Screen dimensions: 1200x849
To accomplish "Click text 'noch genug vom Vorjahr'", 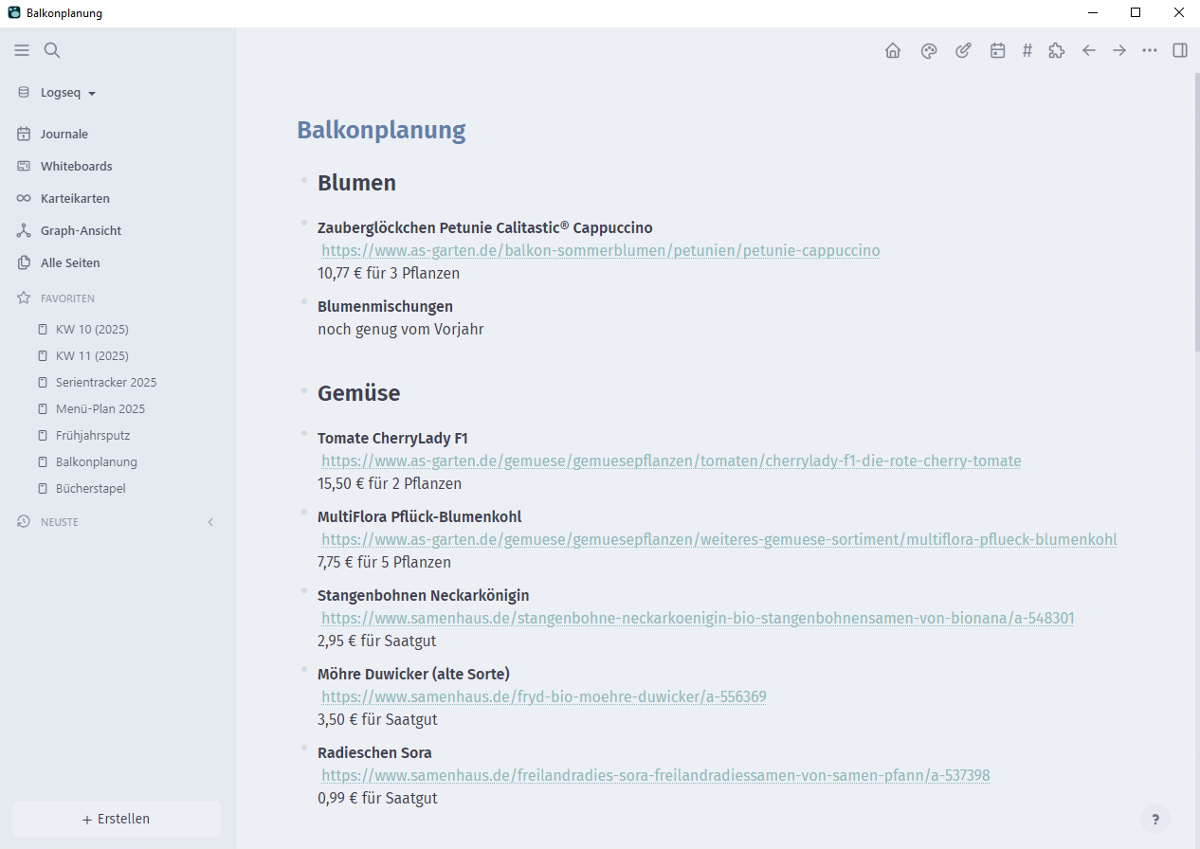I will point(401,329).
